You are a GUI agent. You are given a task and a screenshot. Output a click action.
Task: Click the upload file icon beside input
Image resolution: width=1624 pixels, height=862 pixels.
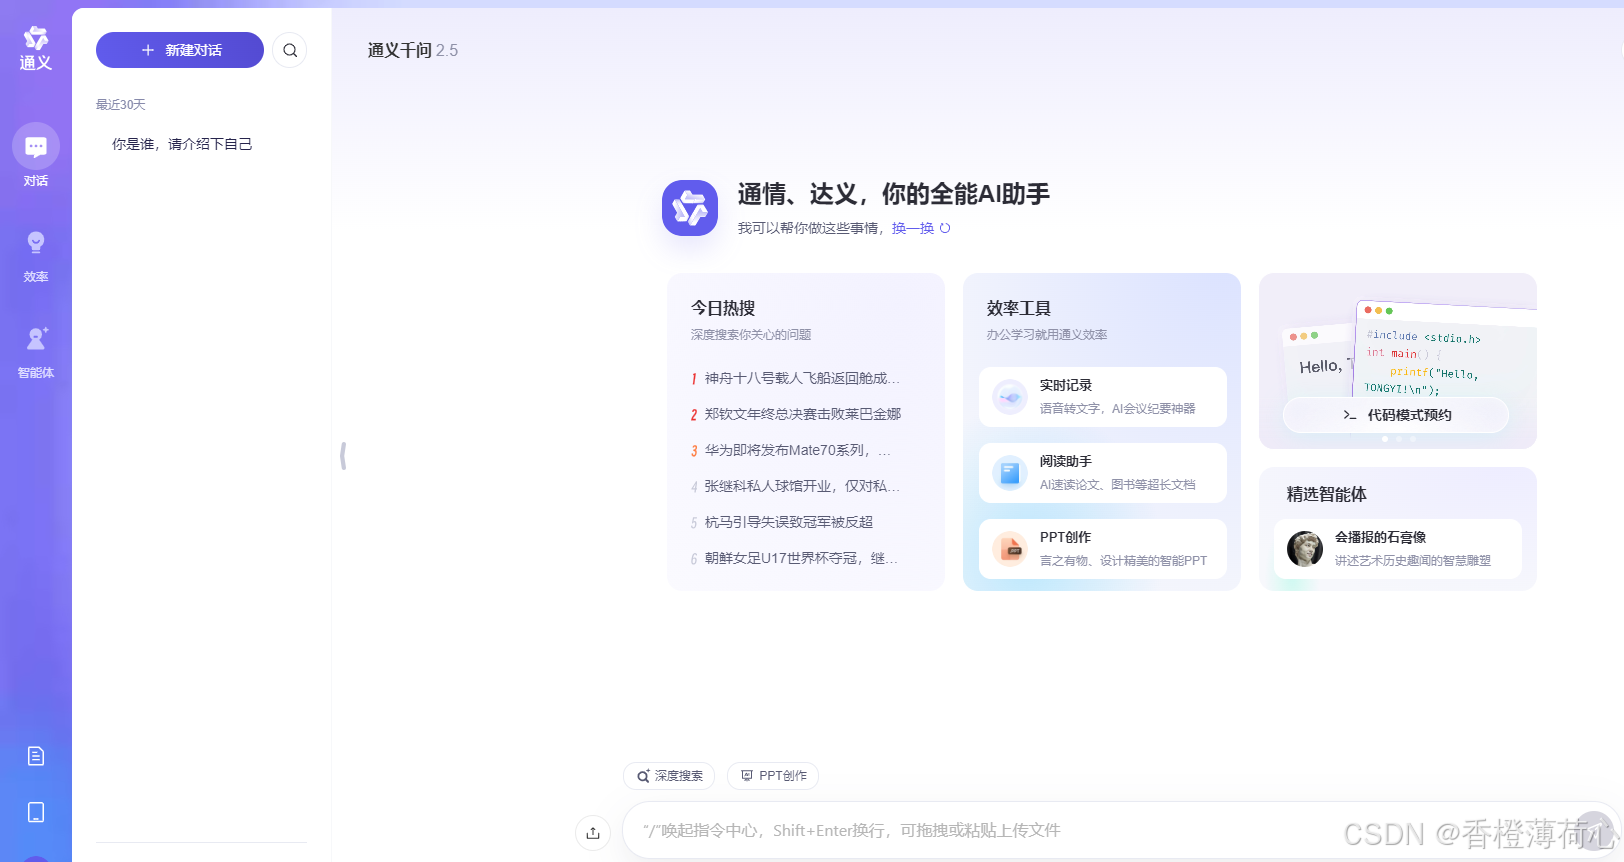point(593,832)
